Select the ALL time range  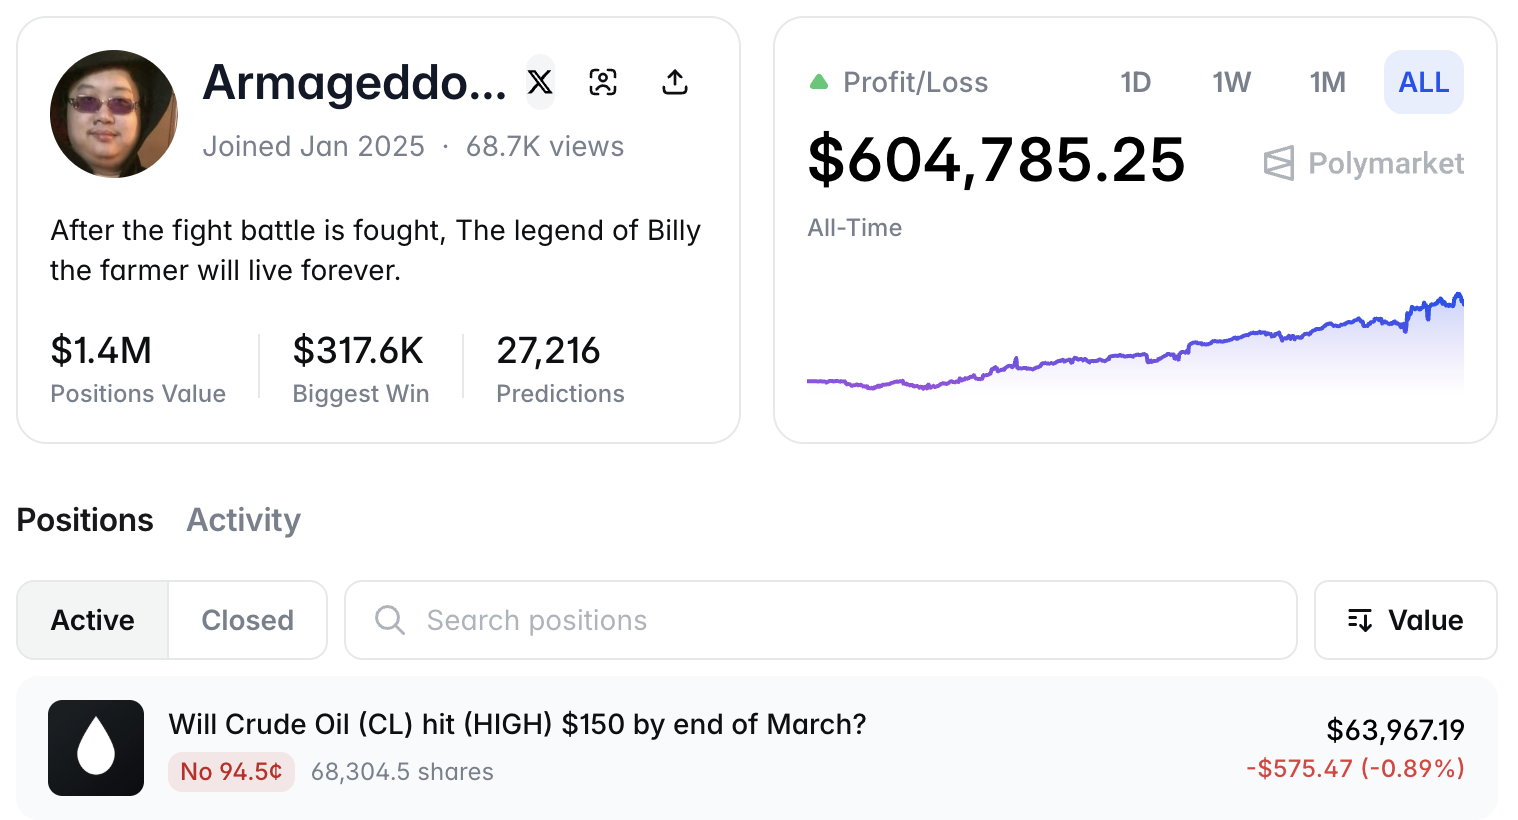click(x=1423, y=82)
